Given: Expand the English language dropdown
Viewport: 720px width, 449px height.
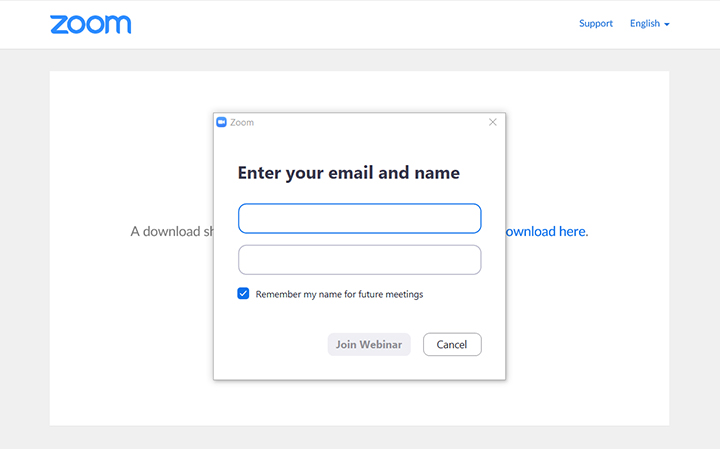Looking at the screenshot, I should click(649, 23).
